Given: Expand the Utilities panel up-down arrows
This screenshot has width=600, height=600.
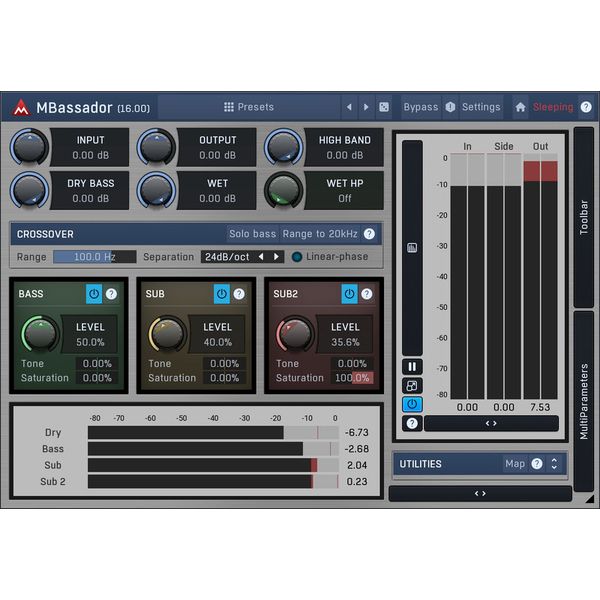Looking at the screenshot, I should pyautogui.click(x=554, y=464).
